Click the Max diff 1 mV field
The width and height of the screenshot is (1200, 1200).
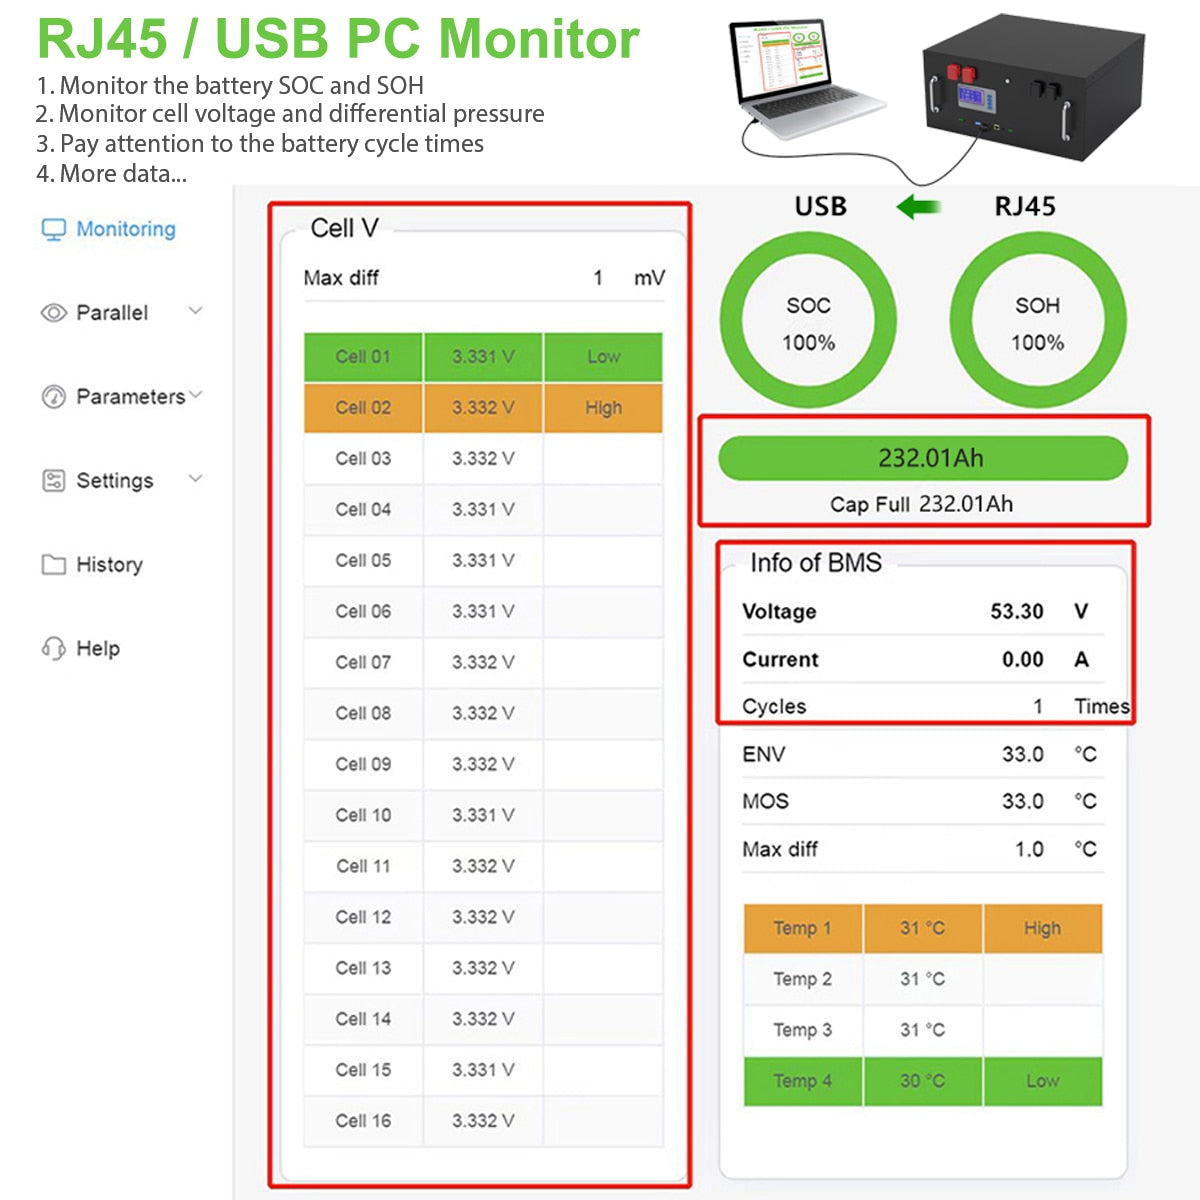coord(483,277)
